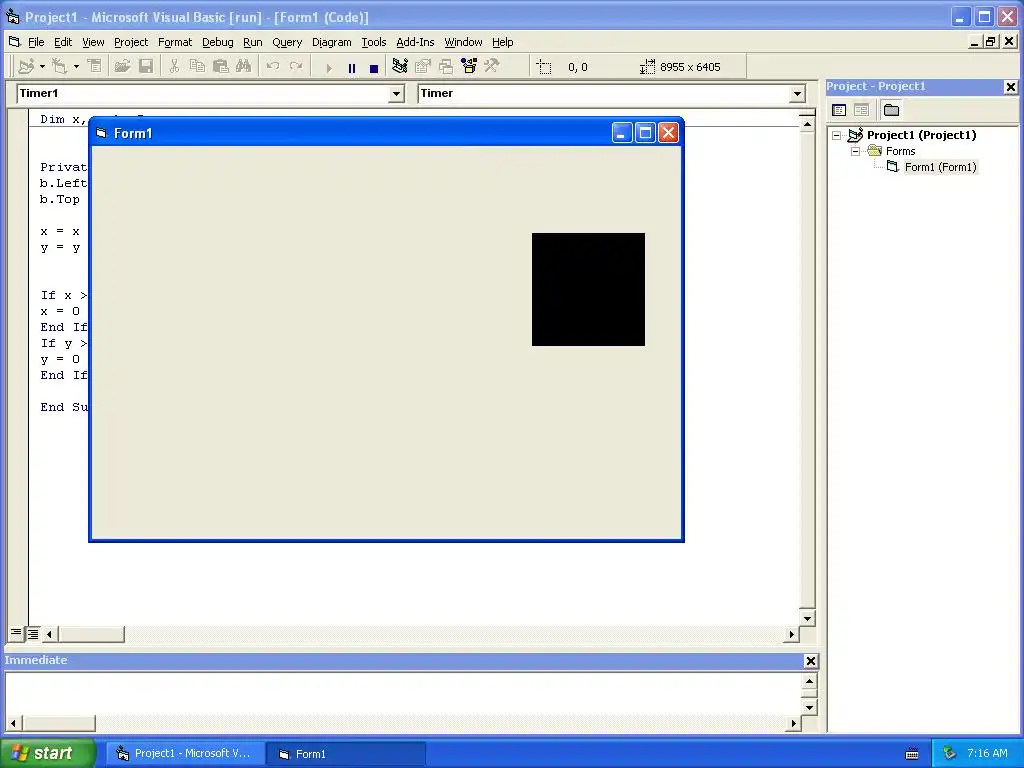Open the File menu

(36, 42)
